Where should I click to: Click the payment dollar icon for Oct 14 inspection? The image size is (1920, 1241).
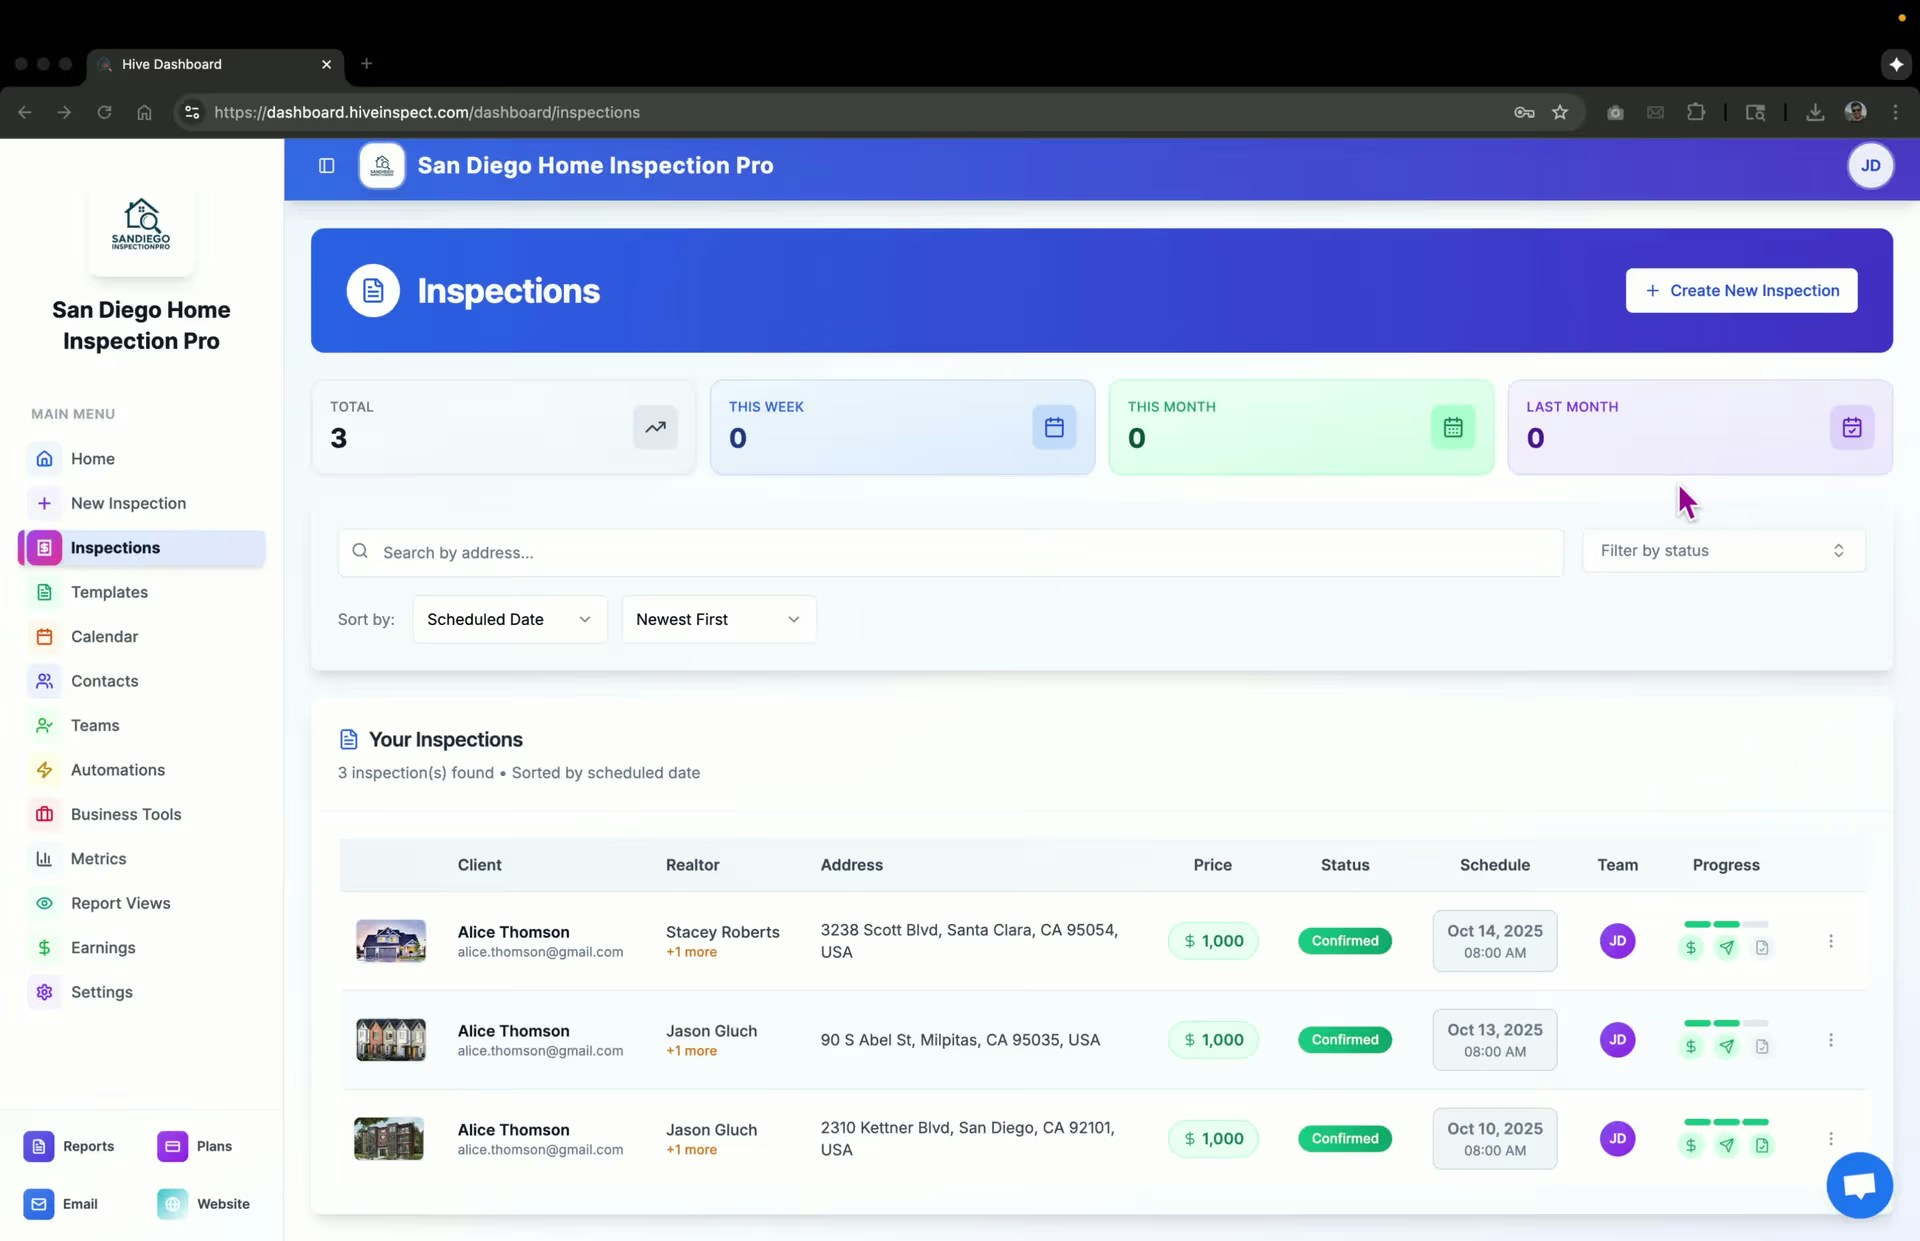[x=1691, y=948]
